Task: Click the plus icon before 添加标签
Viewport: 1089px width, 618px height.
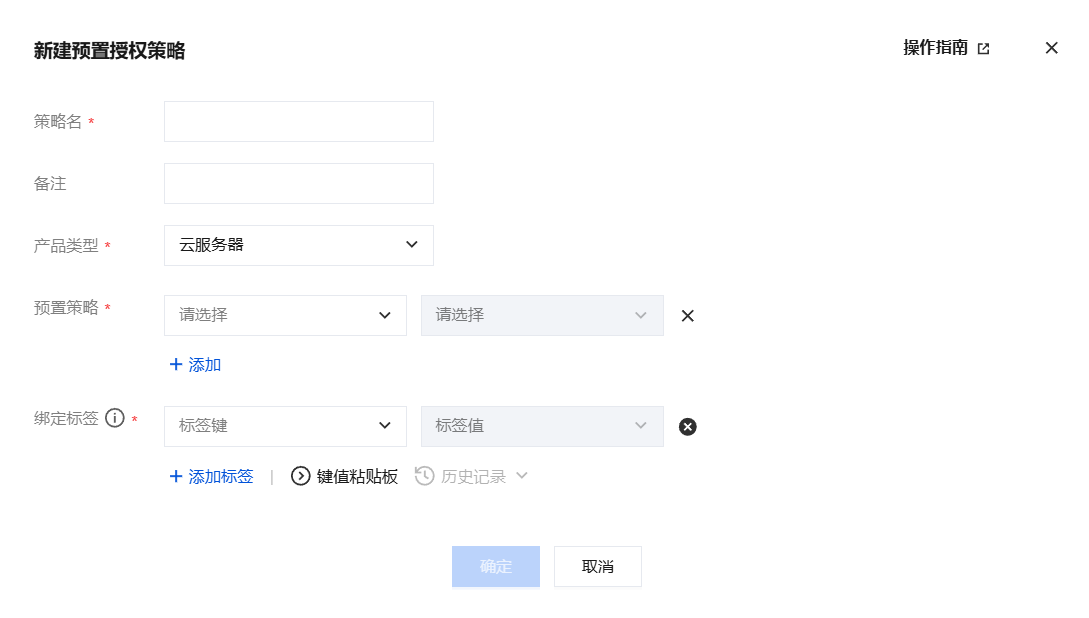Action: pos(176,476)
